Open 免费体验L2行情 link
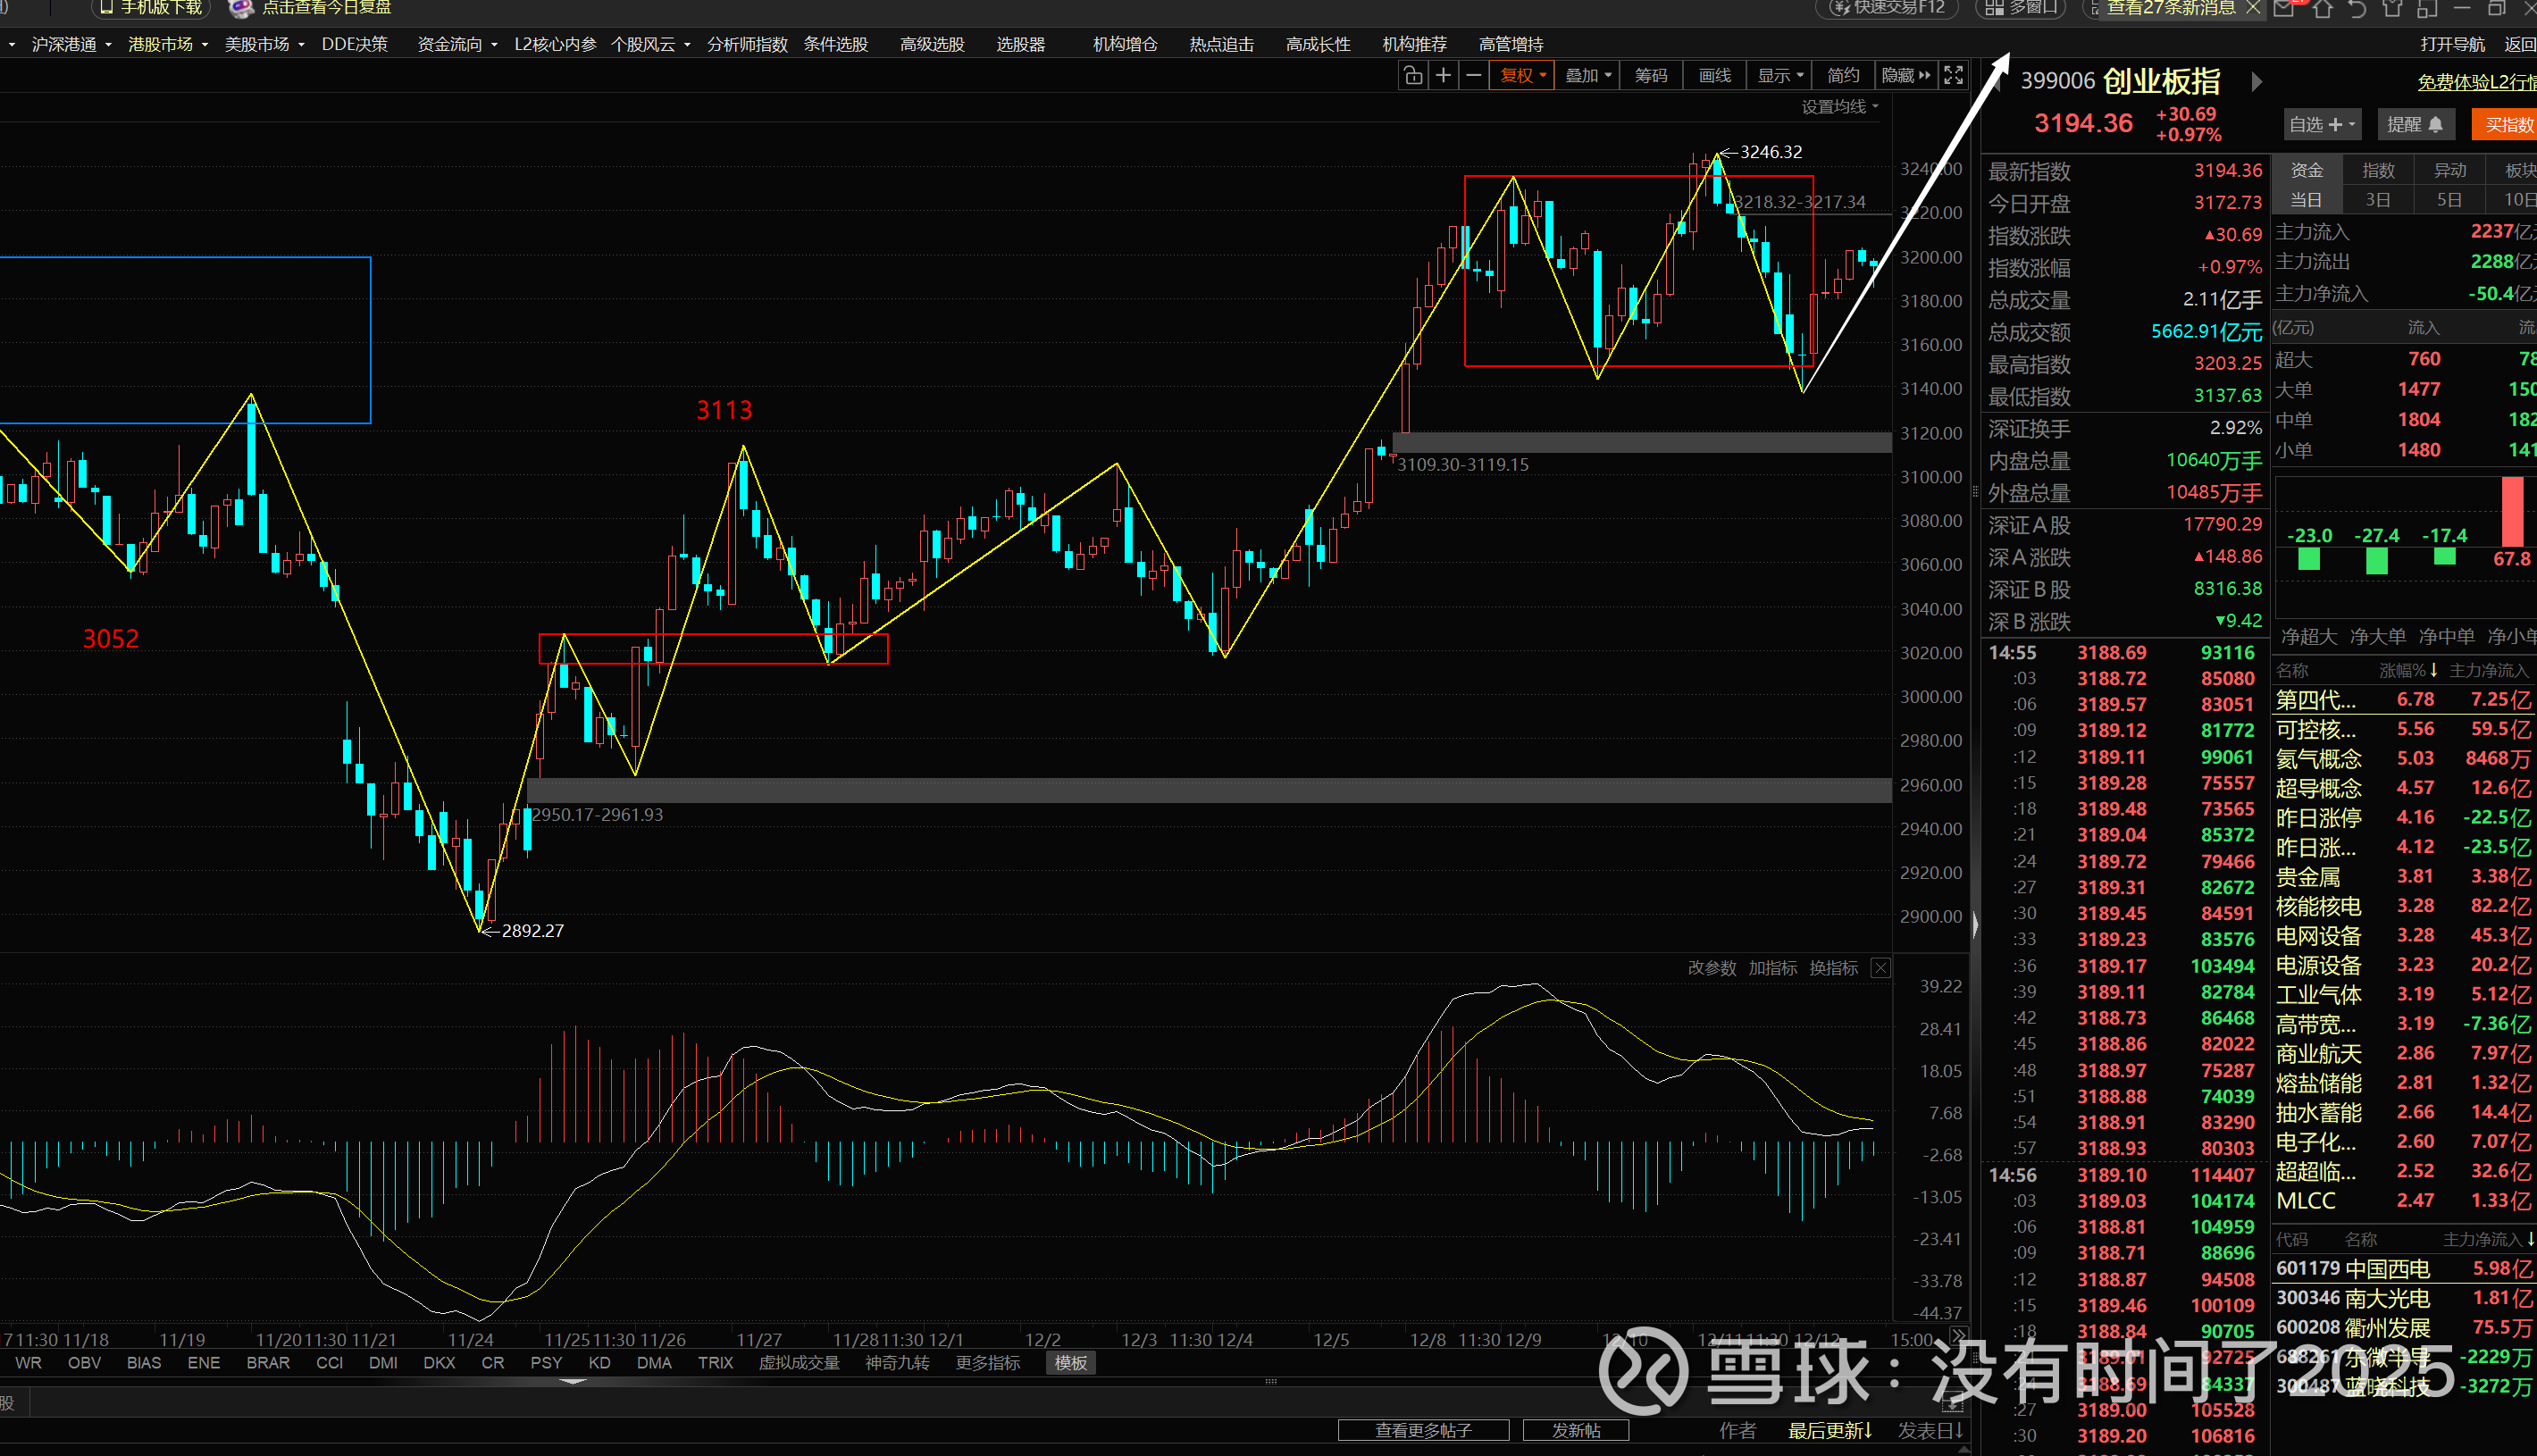Viewport: 2537px width, 1456px height. (x=2476, y=83)
